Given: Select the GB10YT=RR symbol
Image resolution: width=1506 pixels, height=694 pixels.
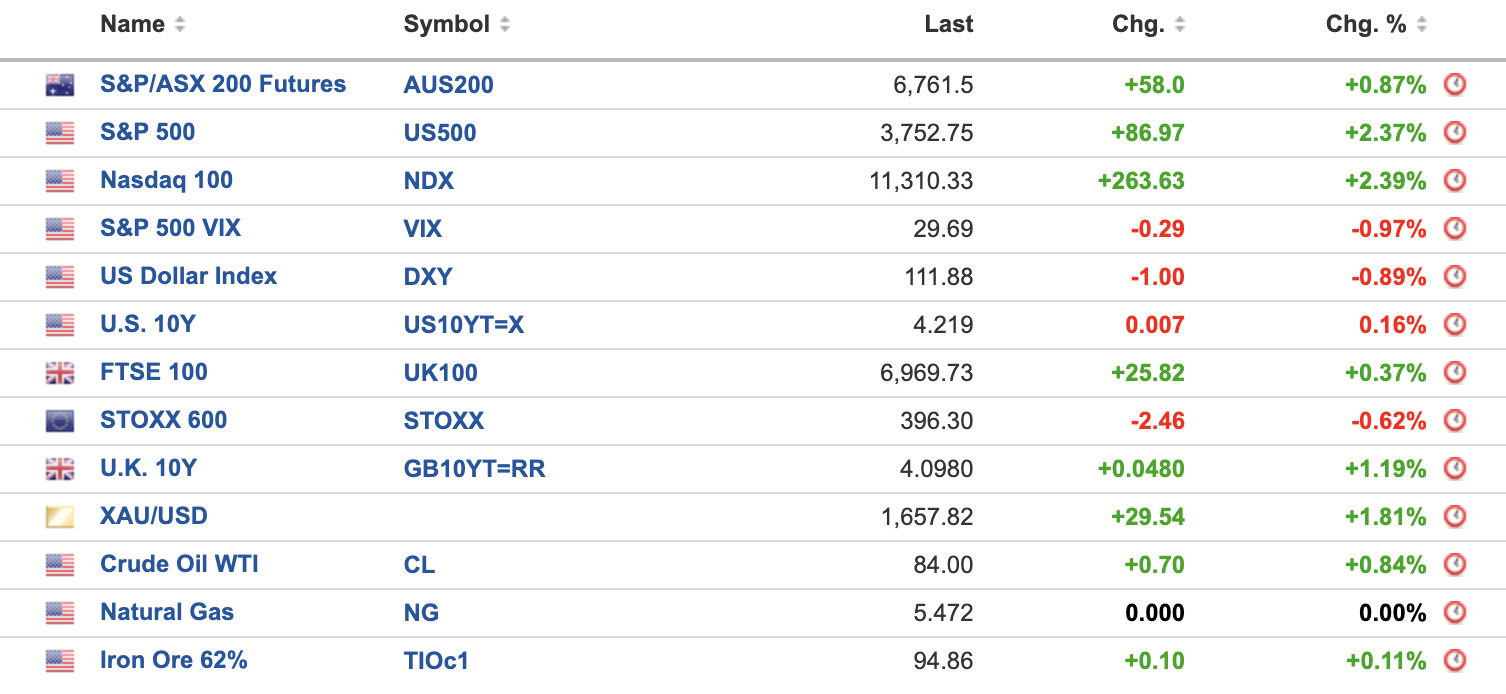Looking at the screenshot, I should coord(474,469).
